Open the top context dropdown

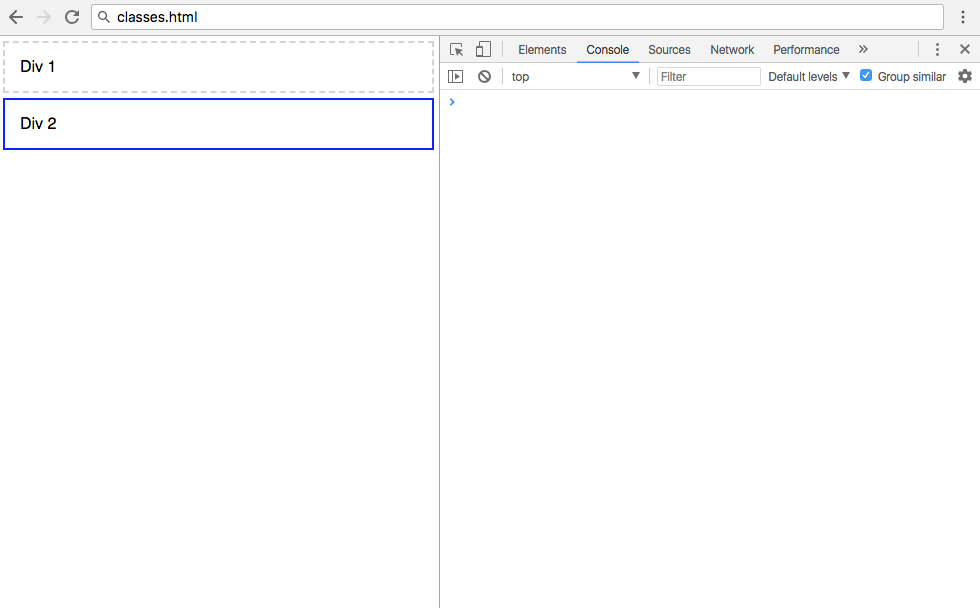pos(575,76)
